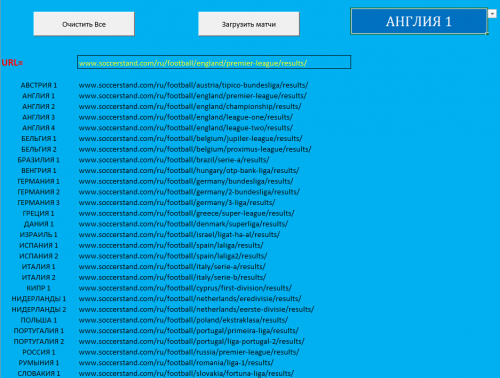Select the ГРЕЦИЯ 1 label cell
The width and height of the screenshot is (500, 378).
coord(39,213)
